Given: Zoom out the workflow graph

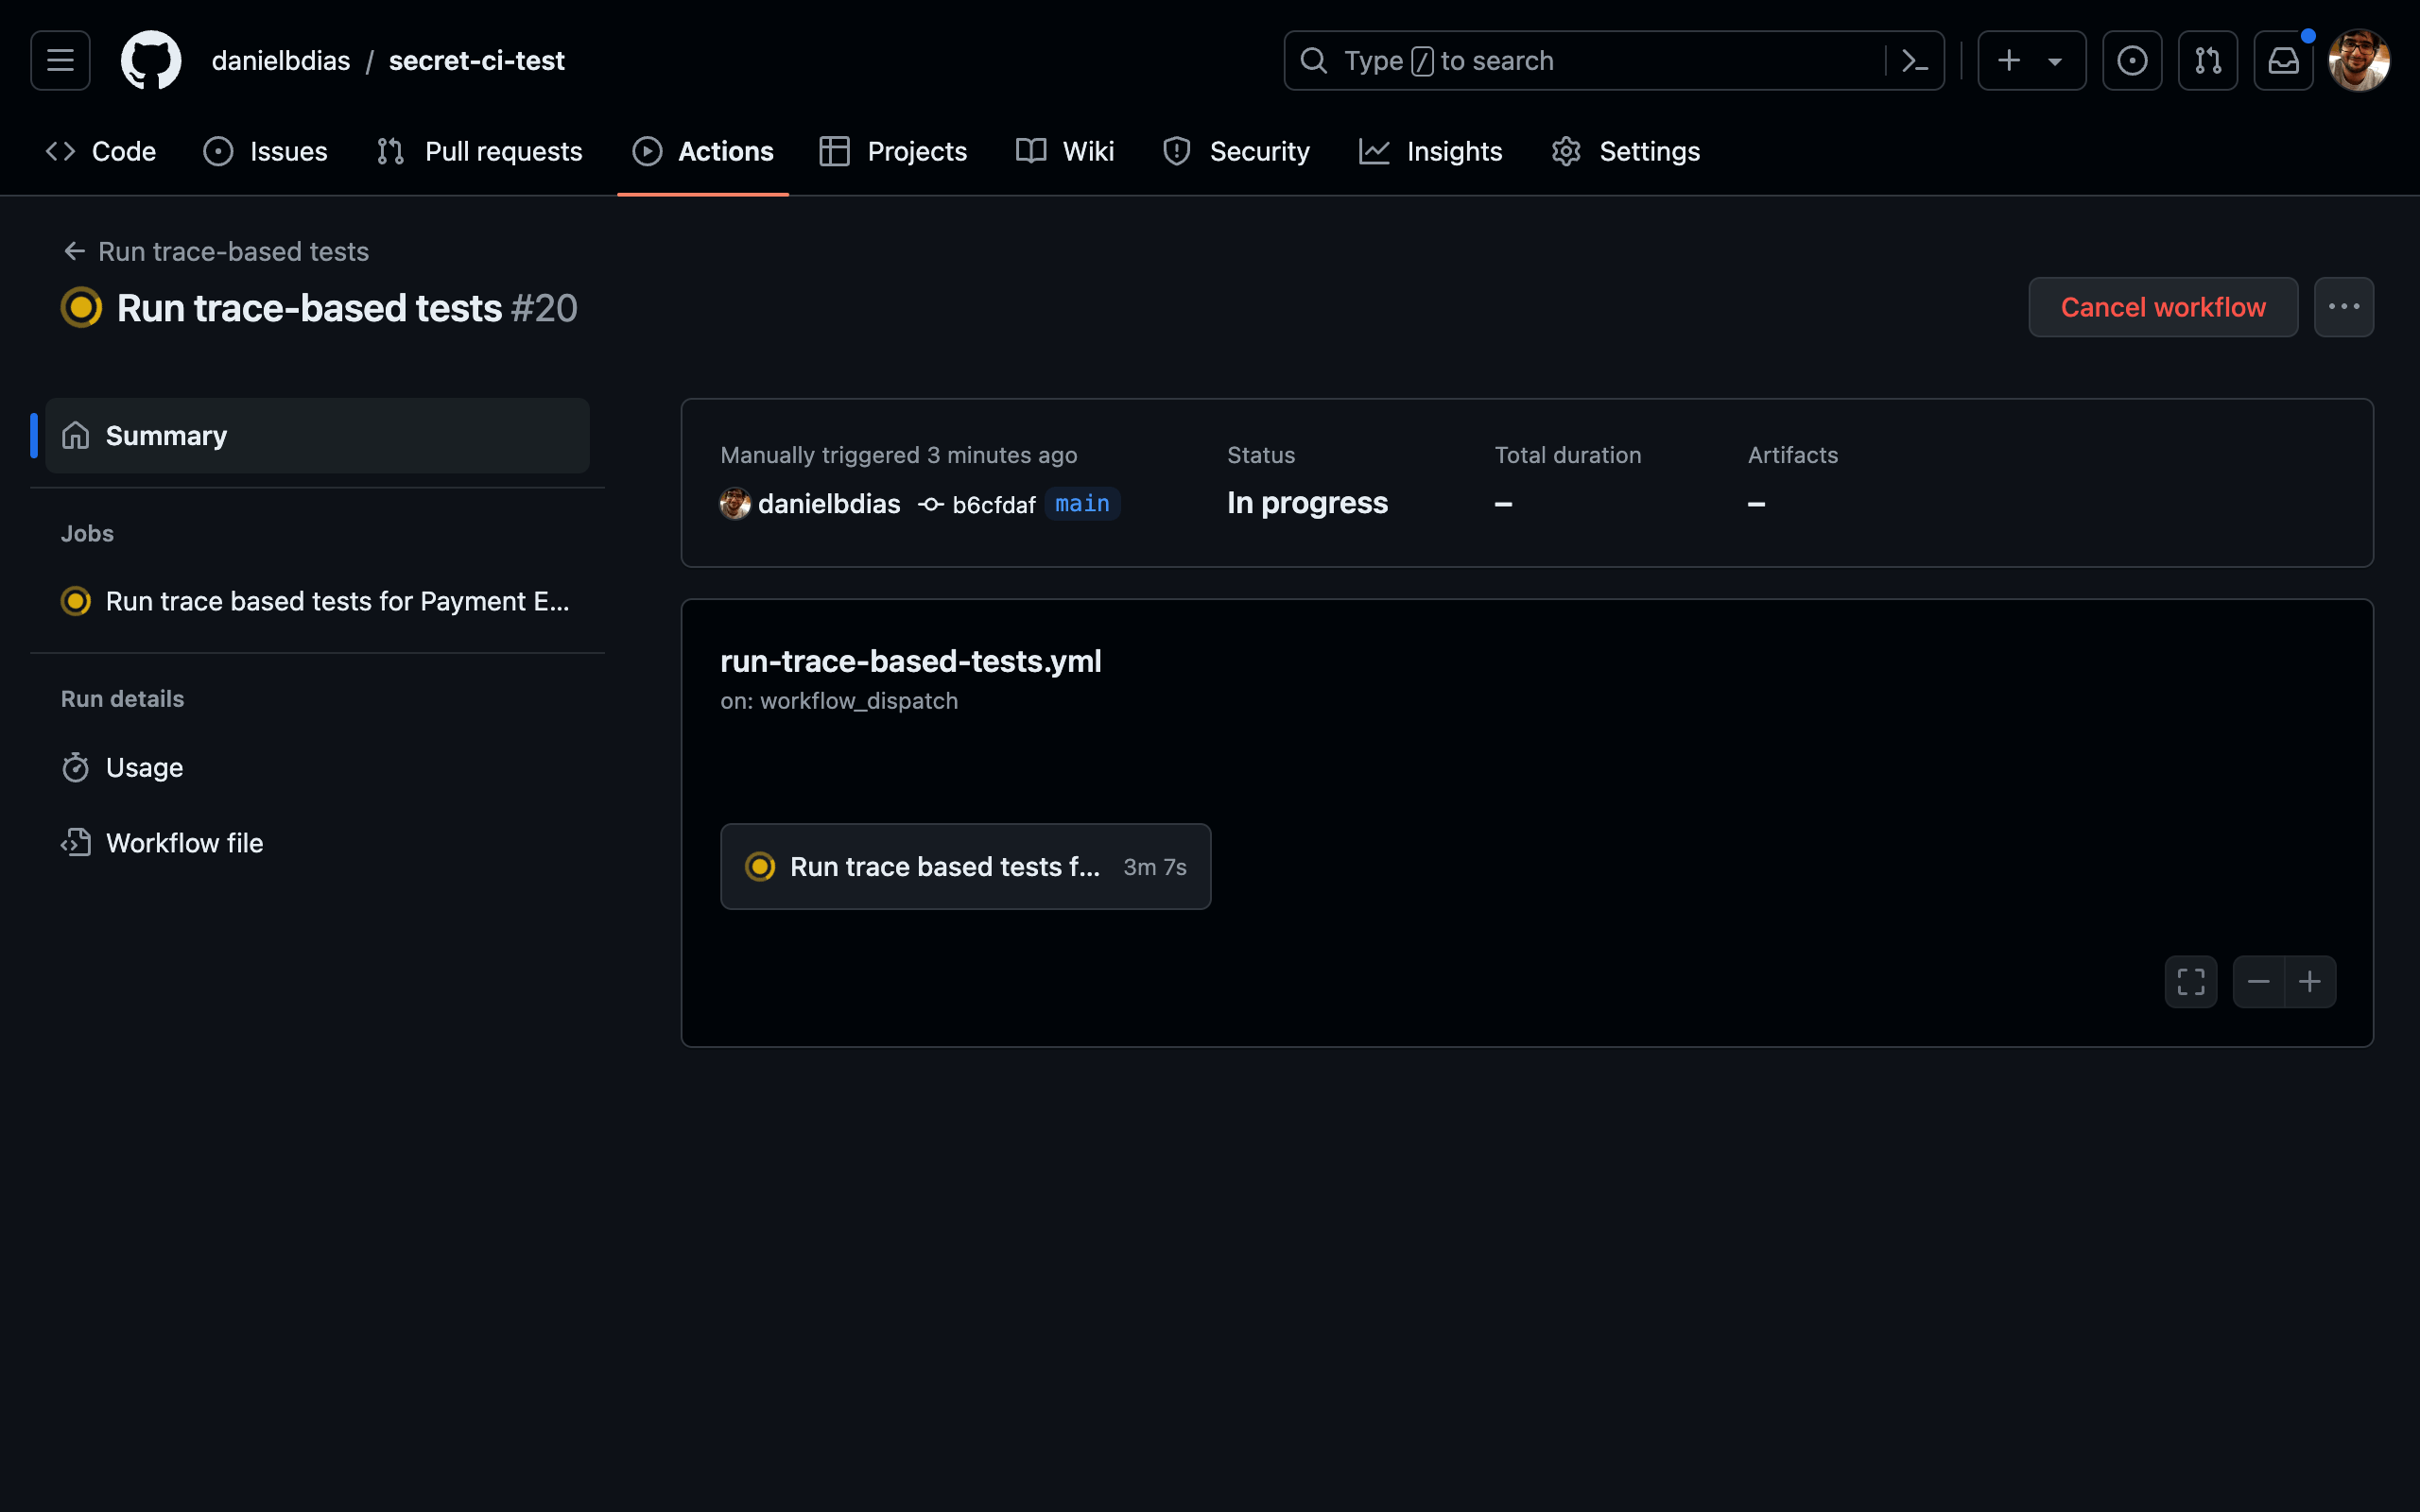Looking at the screenshot, I should (2258, 982).
